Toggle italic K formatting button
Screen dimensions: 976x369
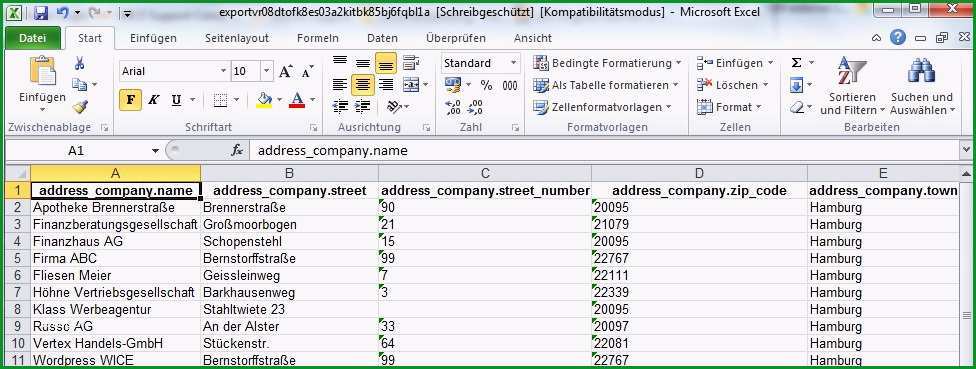[153, 100]
